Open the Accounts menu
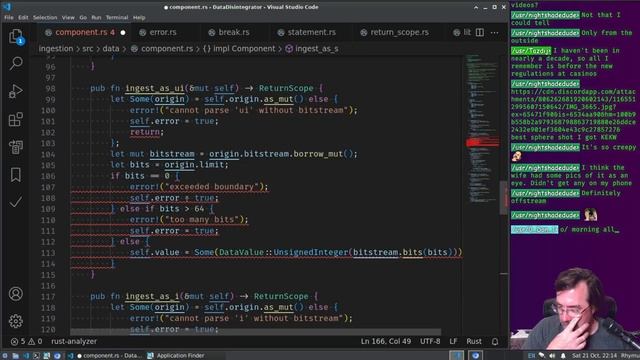The width and height of the screenshot is (640, 360). click(16, 294)
